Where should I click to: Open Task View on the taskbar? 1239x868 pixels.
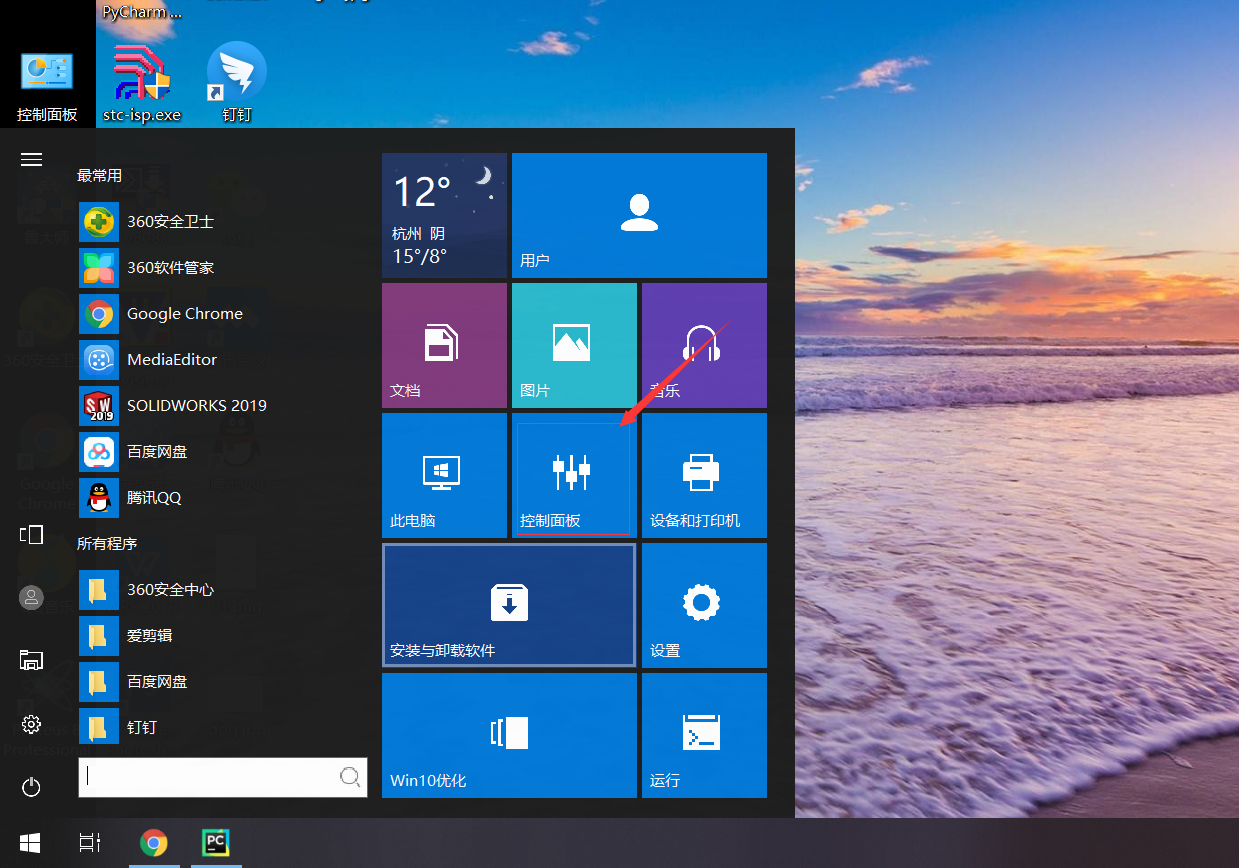coord(90,843)
